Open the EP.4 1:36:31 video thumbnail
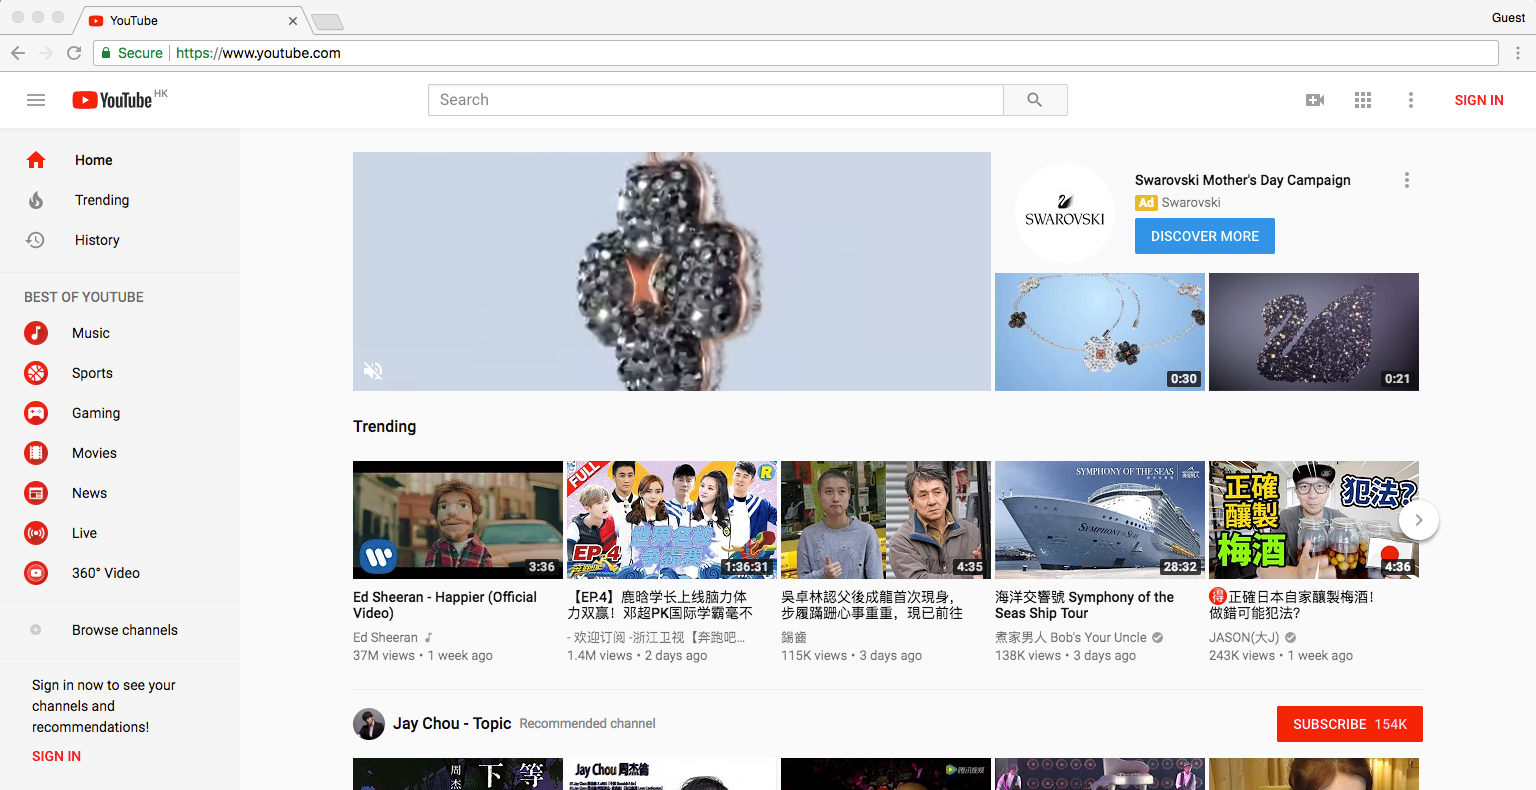Viewport: 1536px width, 790px height. 672,520
